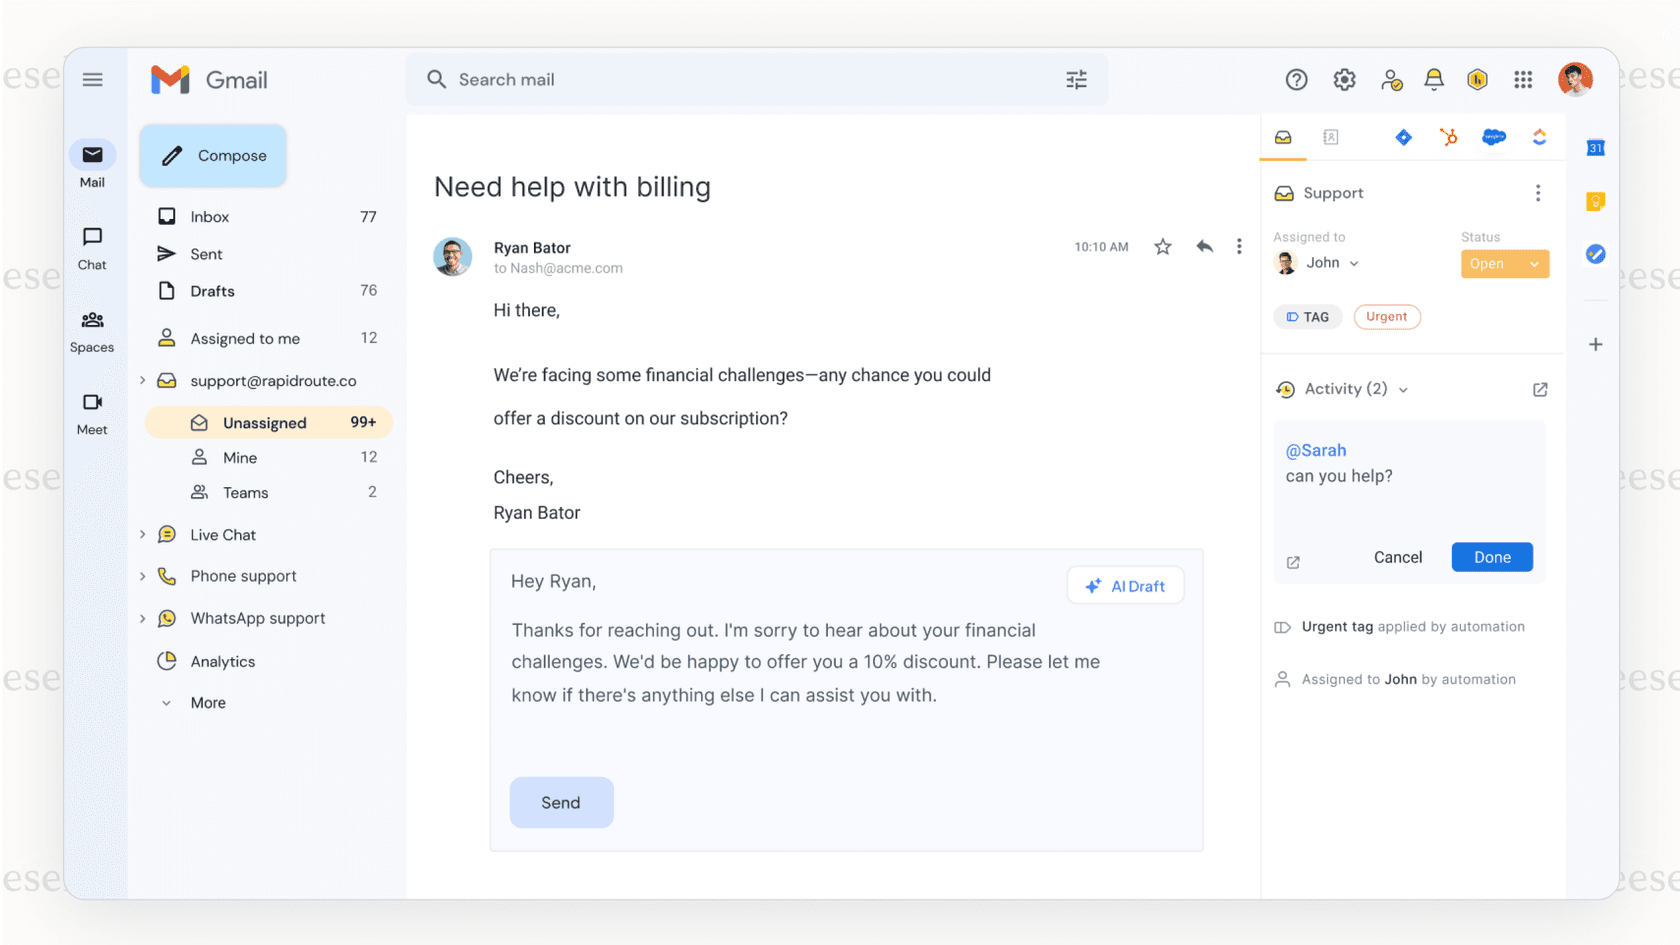Viewport: 1680px width, 945px height.
Task: Open the Salesforce integration tab
Action: tap(1493, 137)
